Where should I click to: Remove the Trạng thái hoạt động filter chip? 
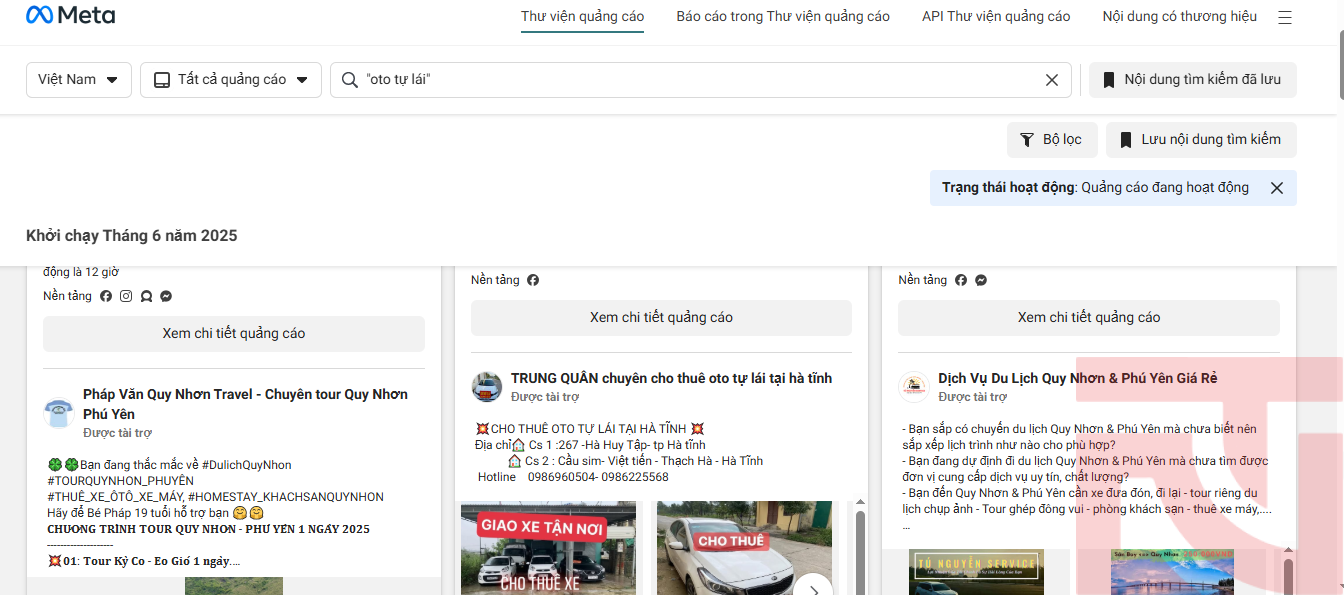(x=1277, y=188)
